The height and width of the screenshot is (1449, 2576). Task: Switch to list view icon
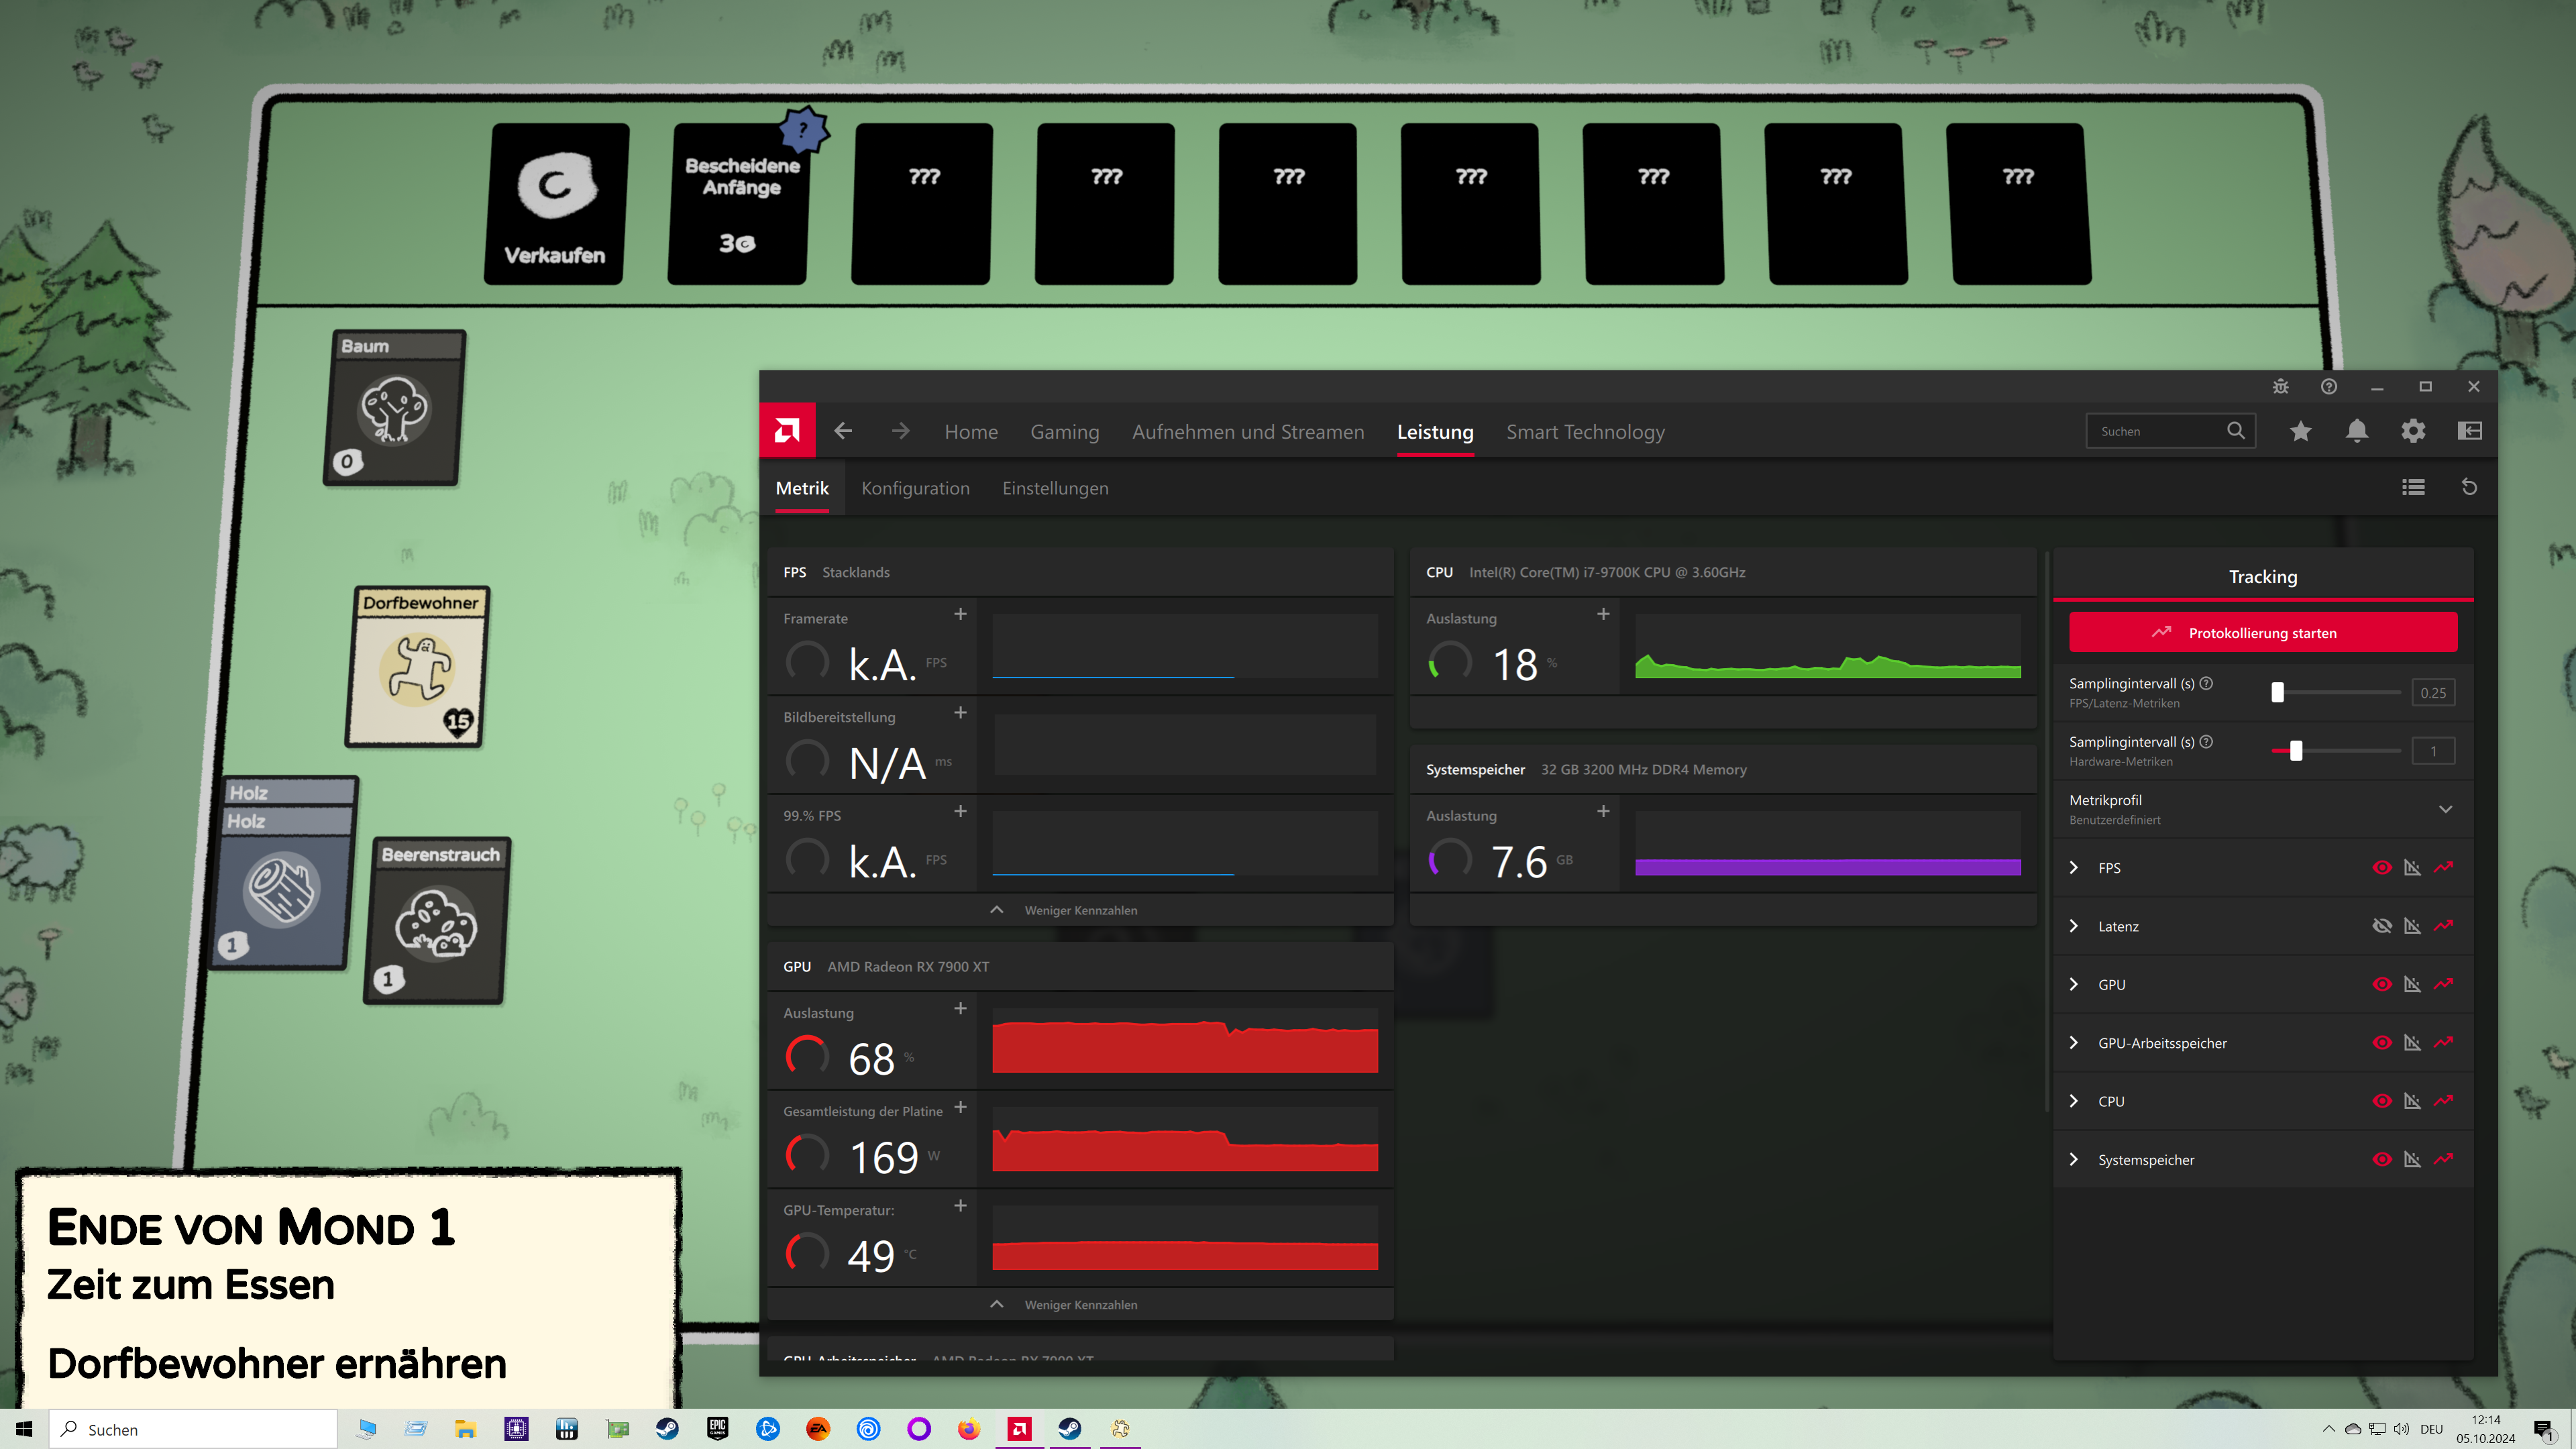2413,487
